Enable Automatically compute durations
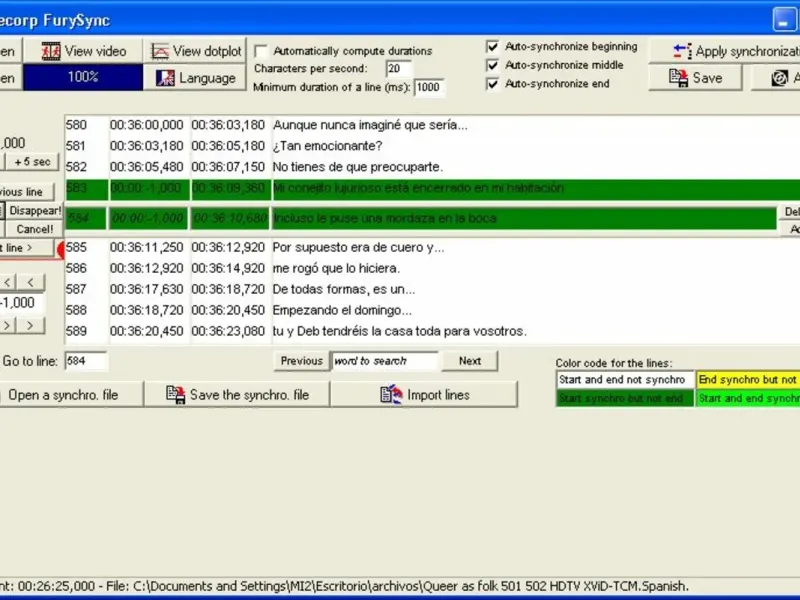 click(x=261, y=51)
